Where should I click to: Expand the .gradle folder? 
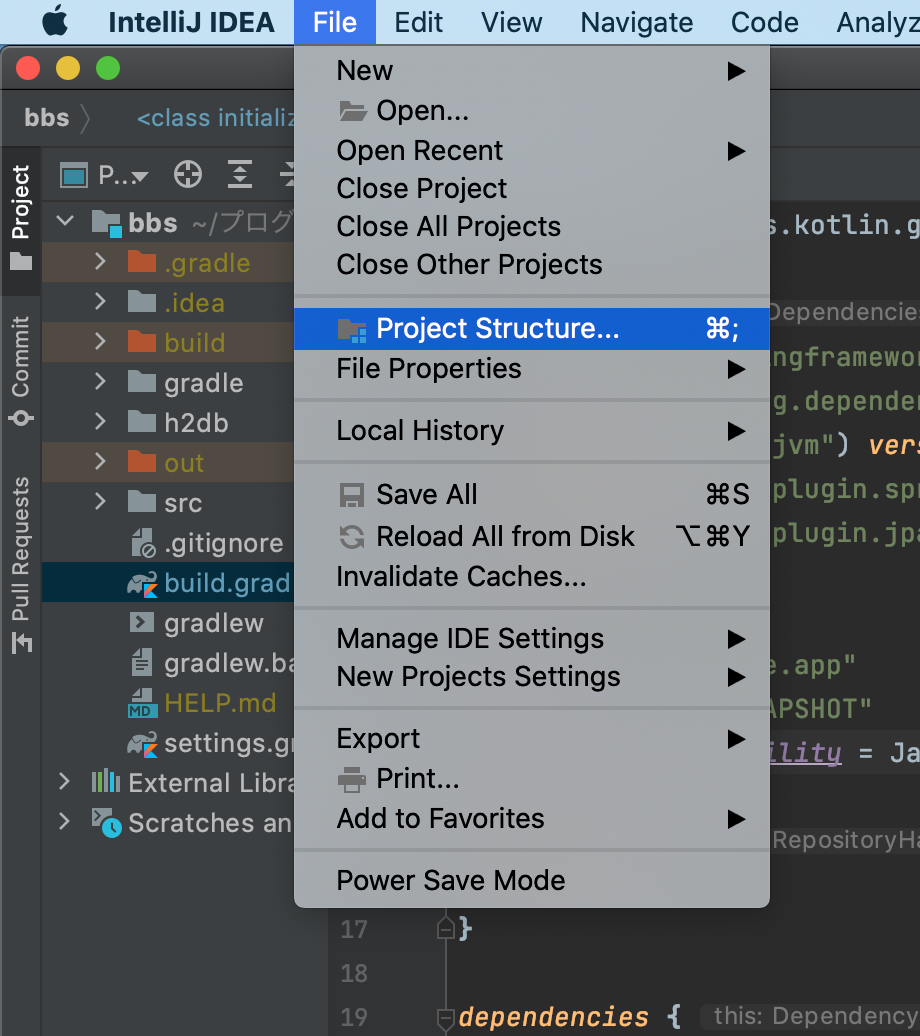(x=100, y=262)
